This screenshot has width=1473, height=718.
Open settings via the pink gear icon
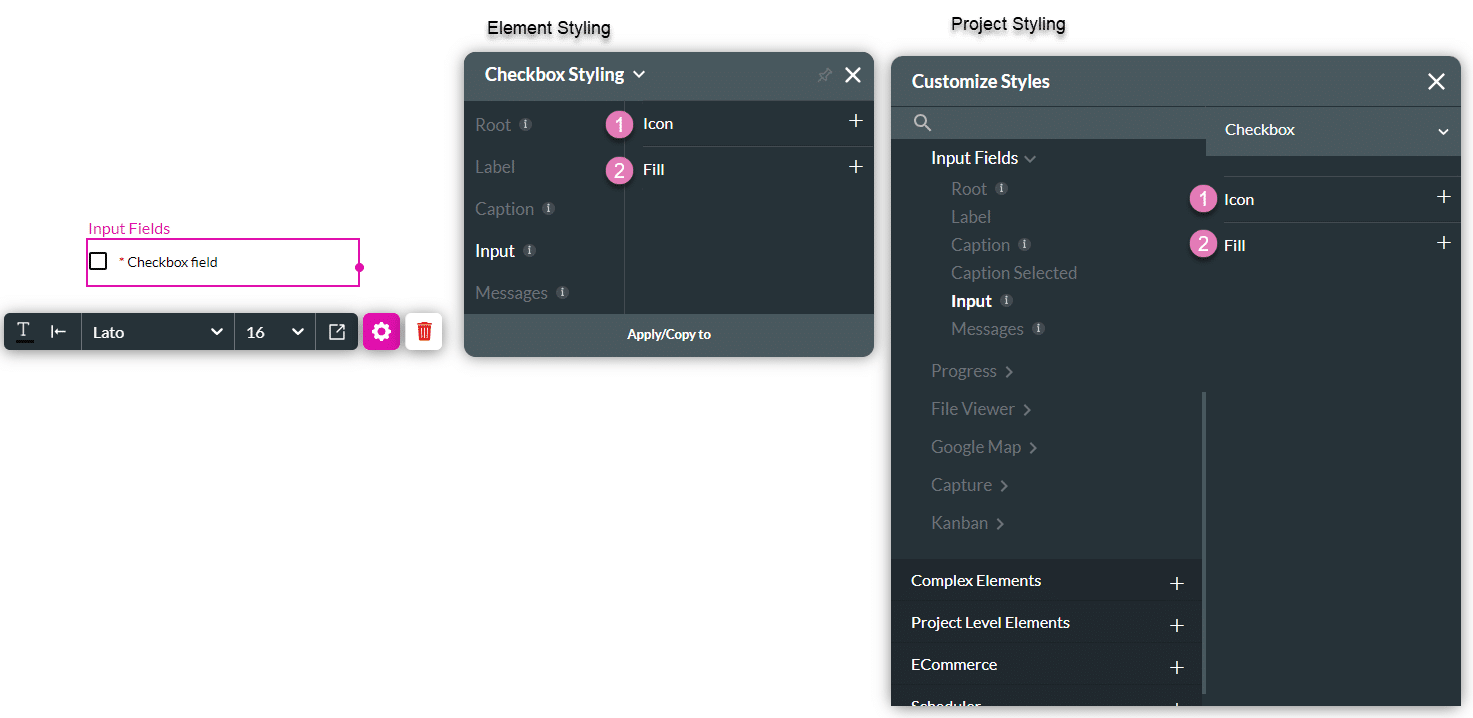[381, 331]
